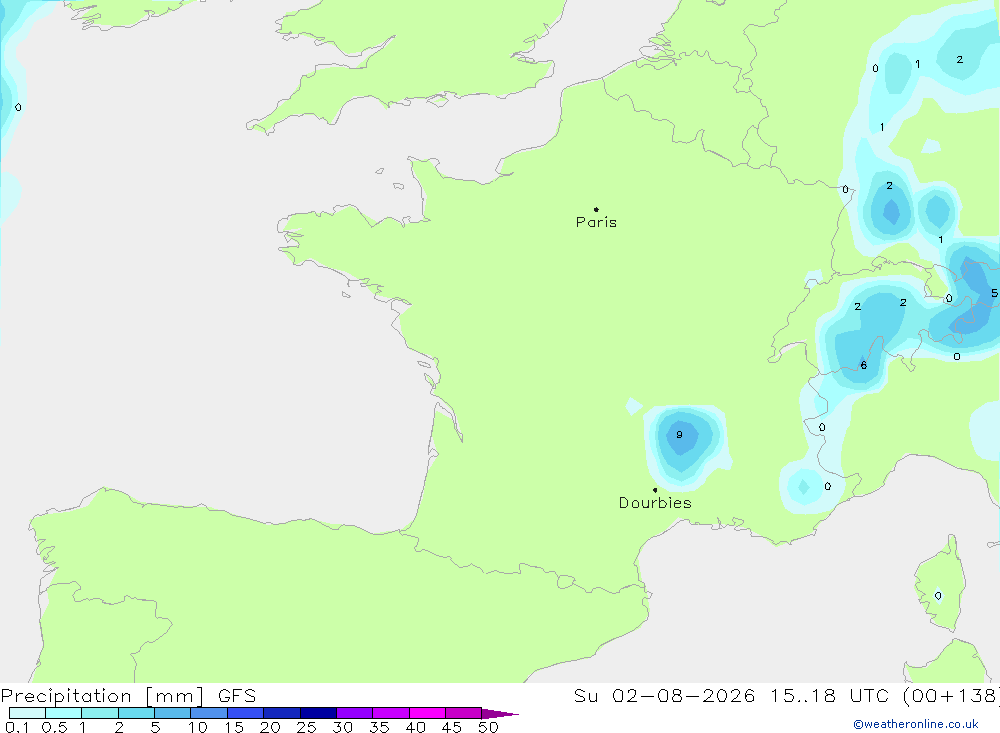Image resolution: width=1000 pixels, height=733 pixels.
Task: Pick the legend swatch between 10 and 15
Action: 209,713
